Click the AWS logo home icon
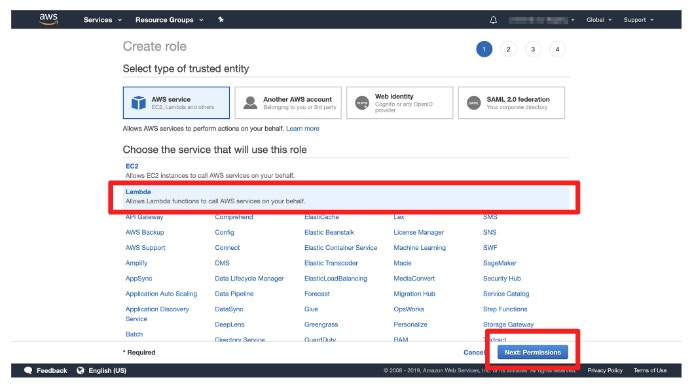 pos(48,19)
